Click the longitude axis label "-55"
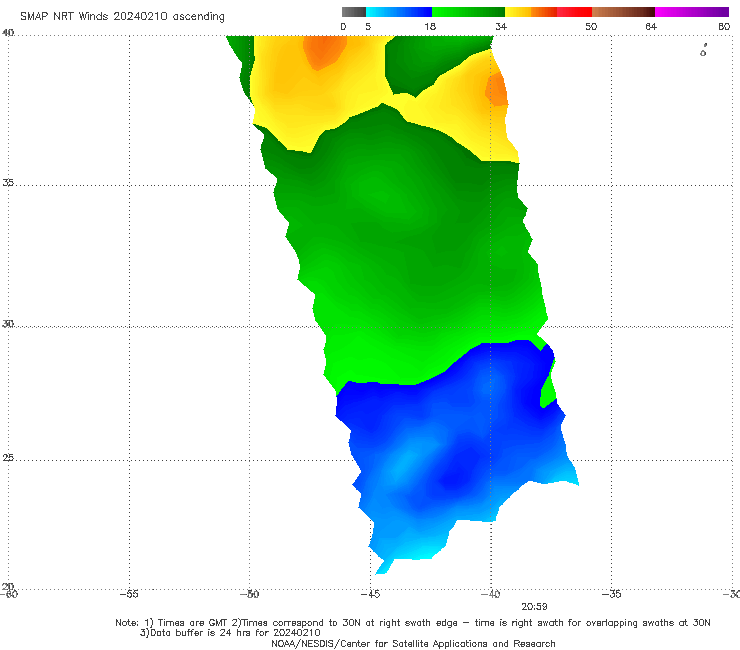 (x=129, y=594)
